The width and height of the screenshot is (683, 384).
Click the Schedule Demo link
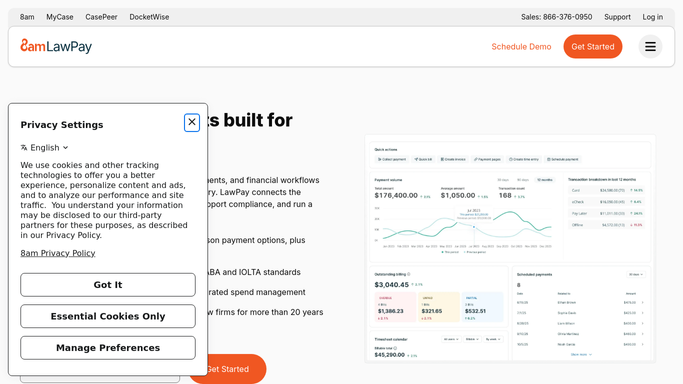521,47
